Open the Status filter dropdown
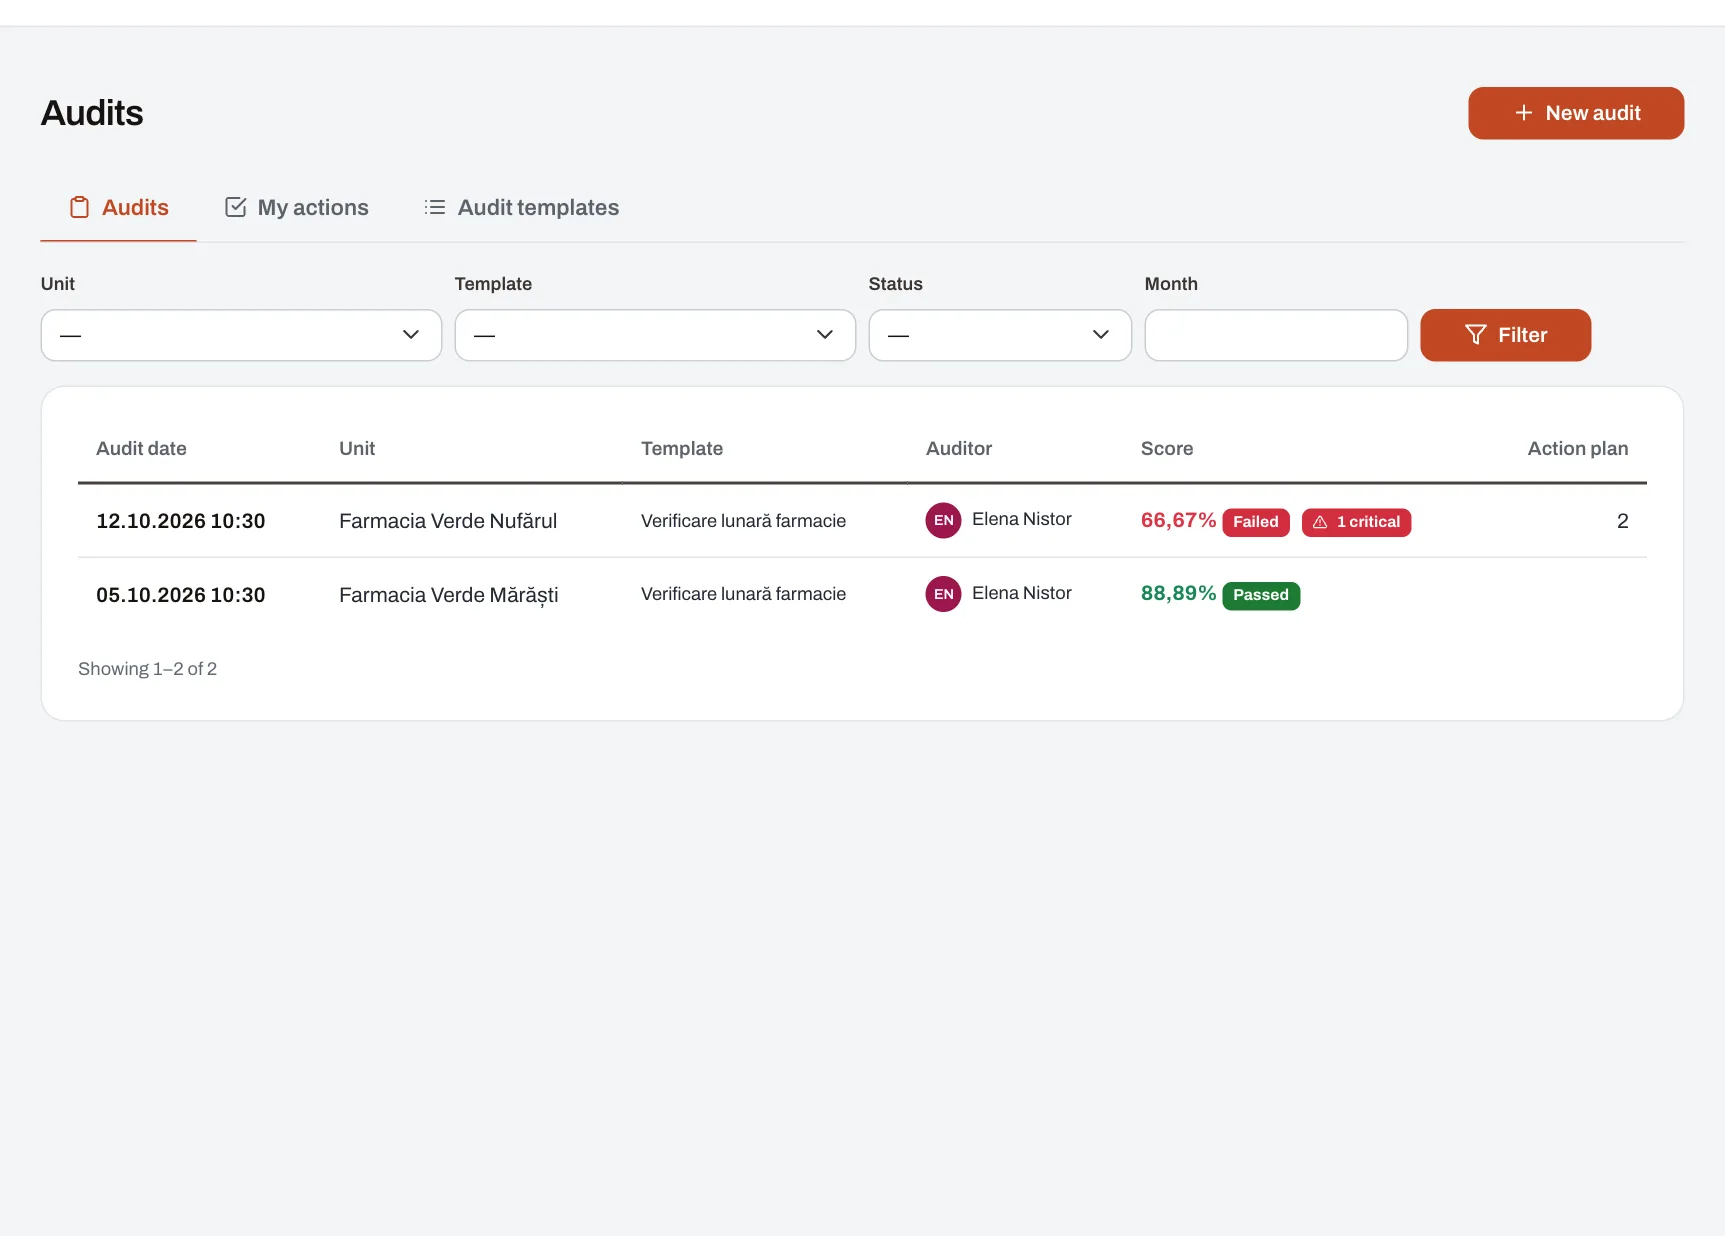This screenshot has height=1236, width=1725. pos(1000,335)
